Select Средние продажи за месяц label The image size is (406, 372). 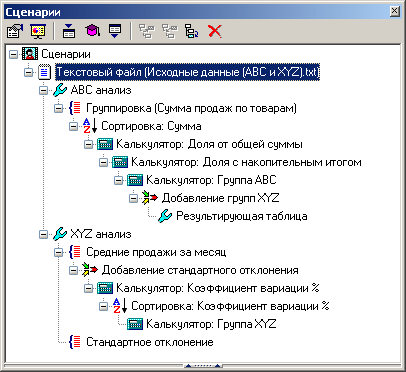click(156, 252)
